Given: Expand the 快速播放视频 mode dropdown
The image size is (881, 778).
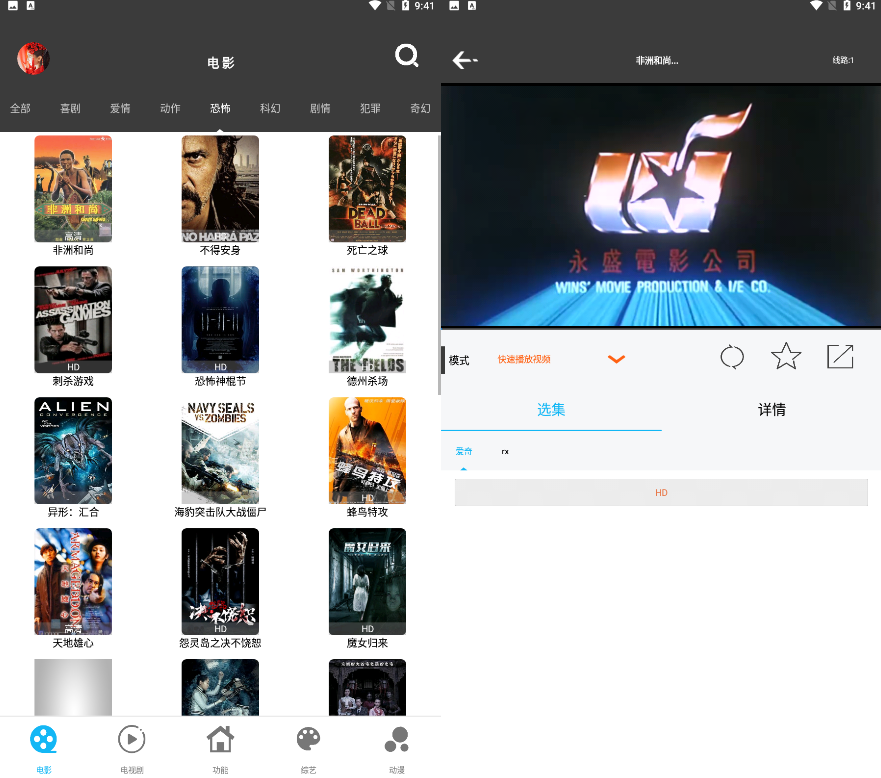Looking at the screenshot, I should [x=616, y=359].
